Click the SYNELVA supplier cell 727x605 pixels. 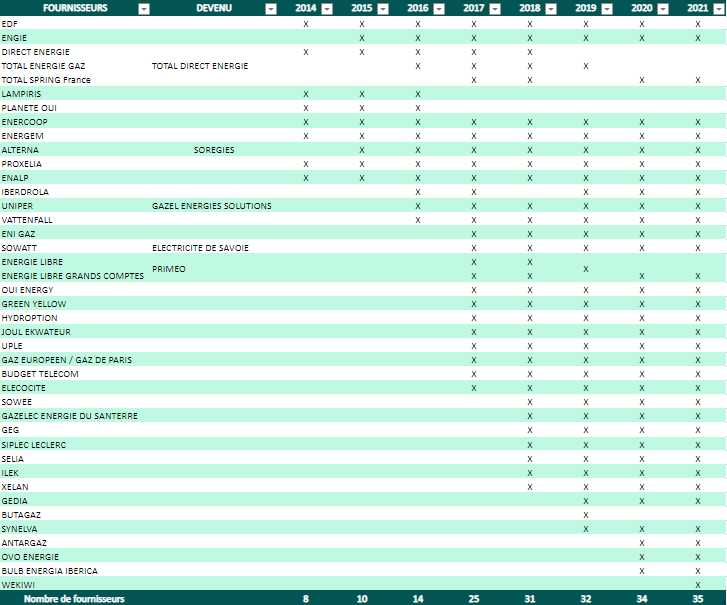(x=75, y=529)
